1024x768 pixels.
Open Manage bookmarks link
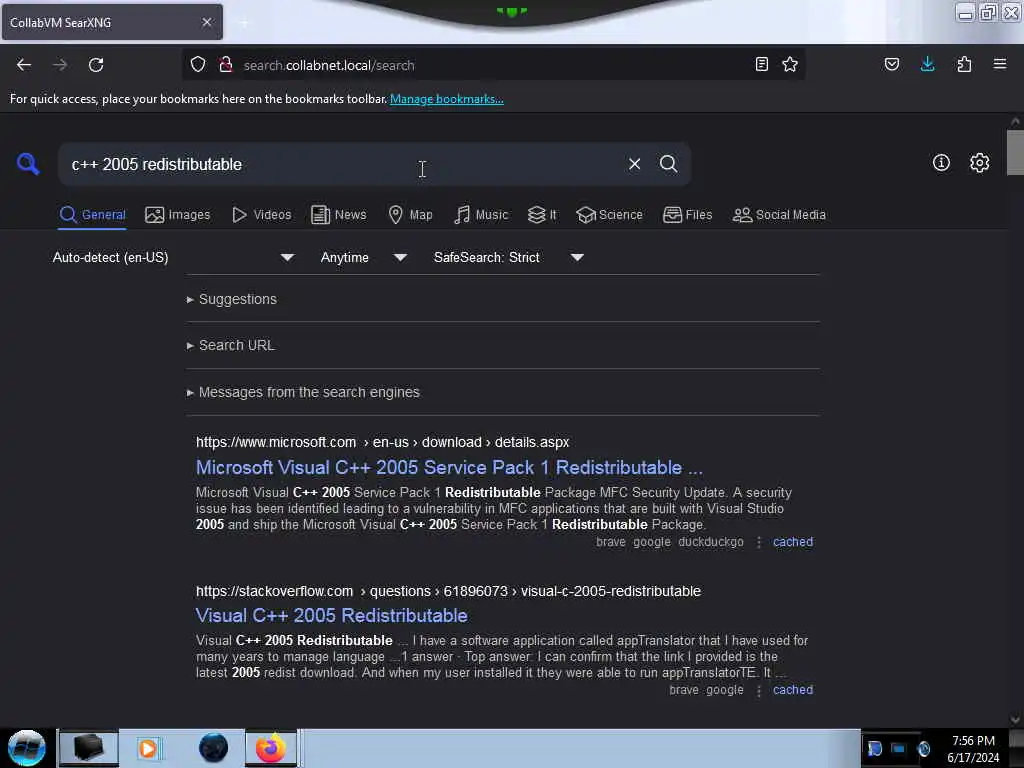point(447,99)
